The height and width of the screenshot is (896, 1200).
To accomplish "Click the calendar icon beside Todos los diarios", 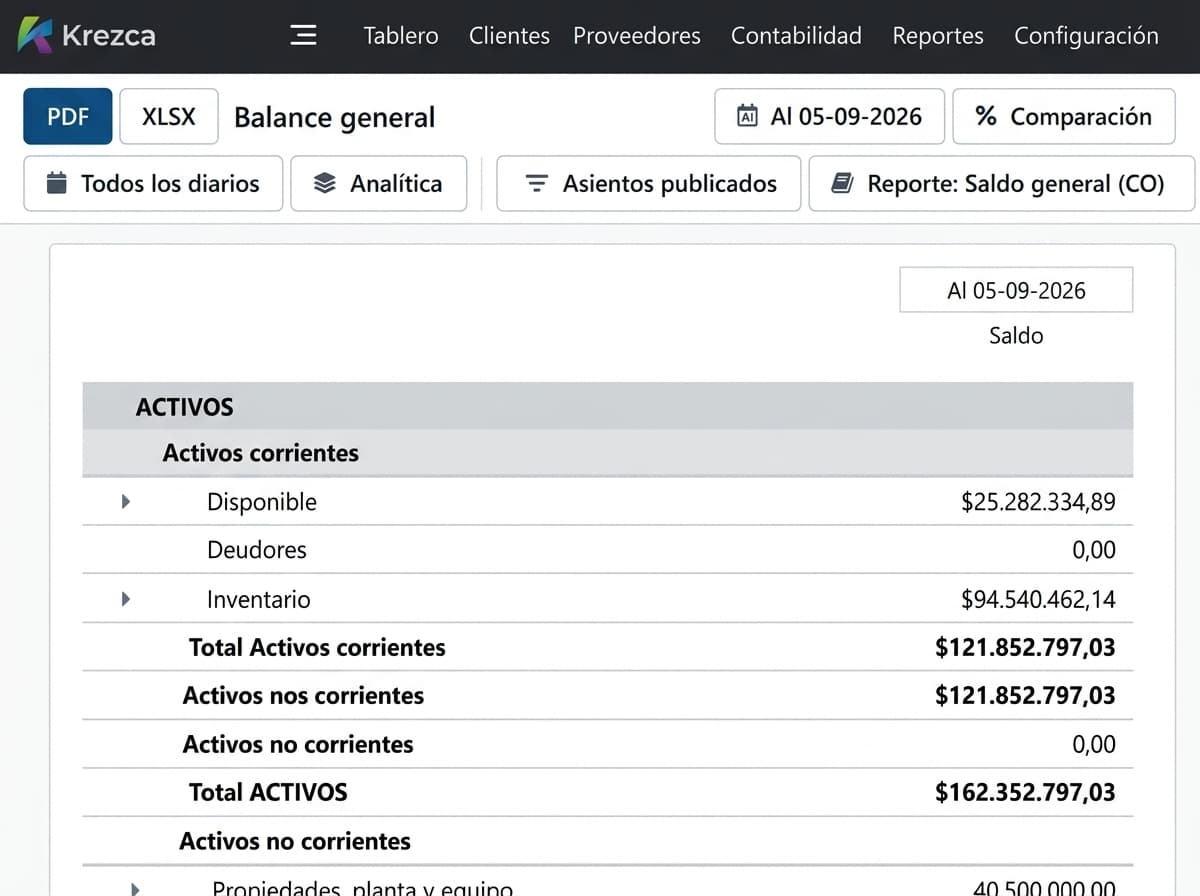I will (57, 184).
